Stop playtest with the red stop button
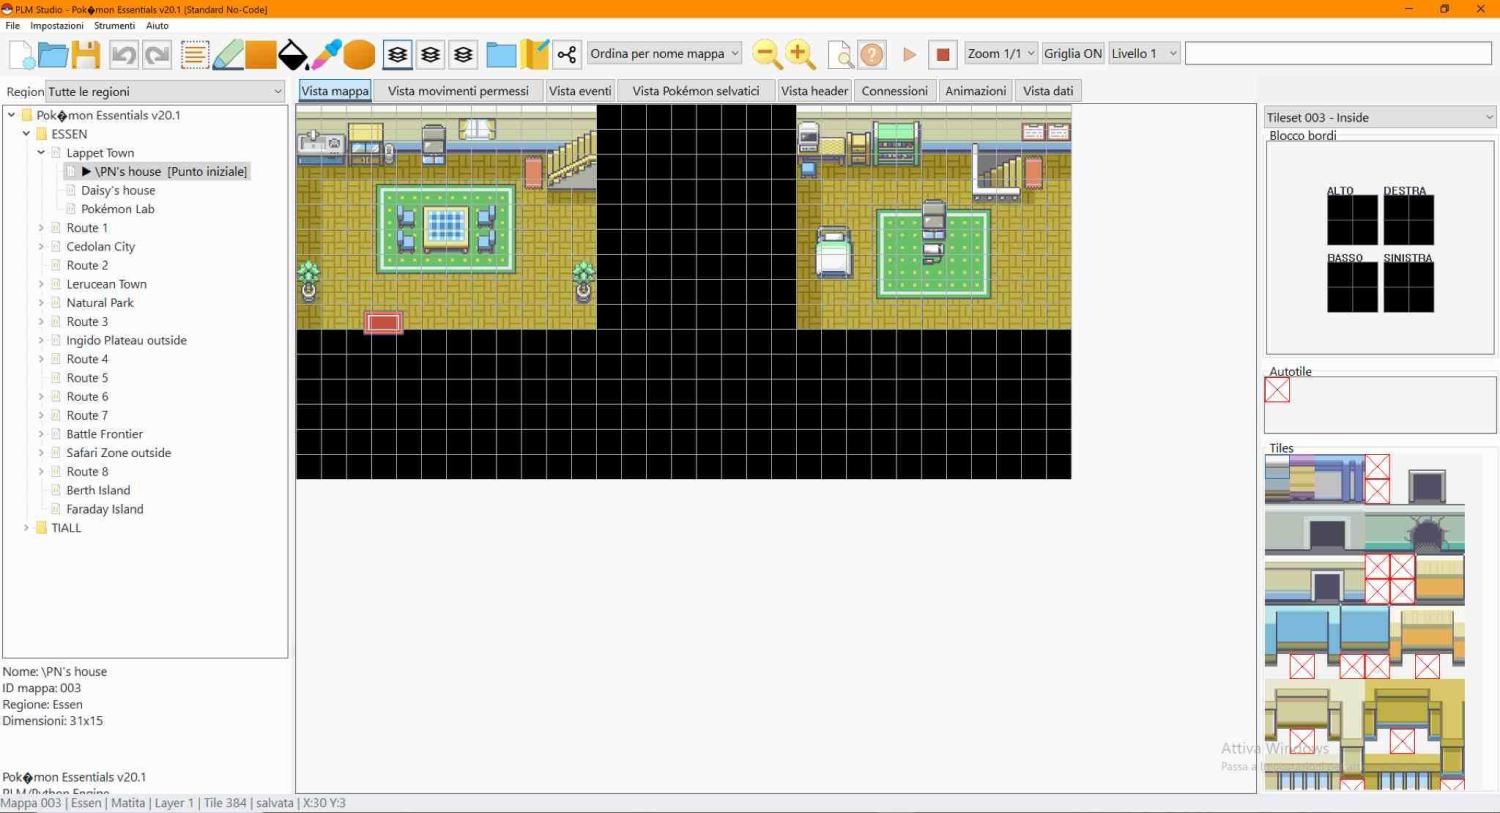 (x=942, y=54)
